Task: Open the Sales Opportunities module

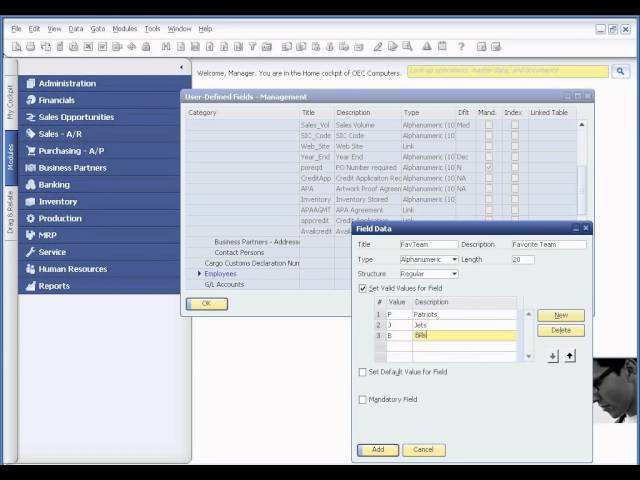Action: 100,117
